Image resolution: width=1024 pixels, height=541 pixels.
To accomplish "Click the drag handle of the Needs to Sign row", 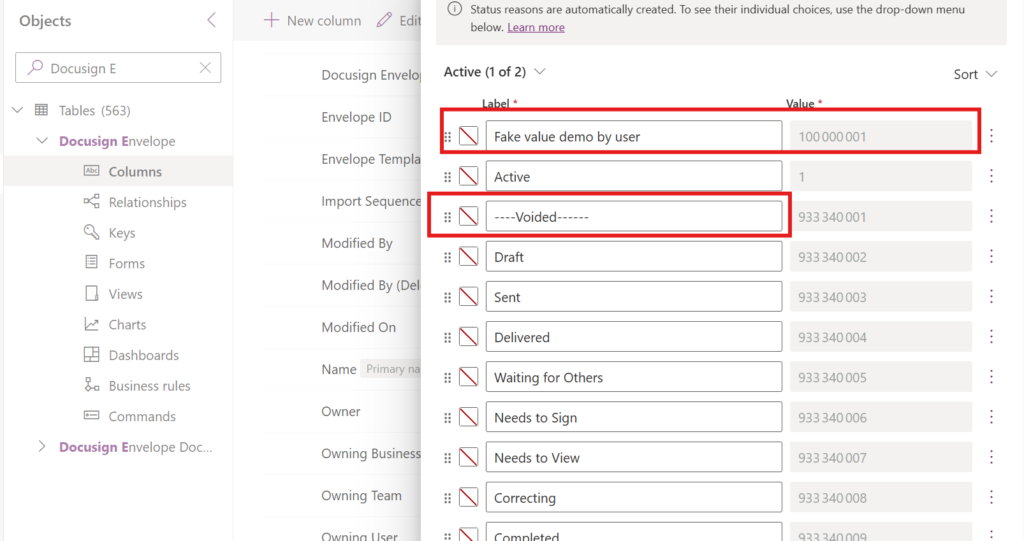I will (x=447, y=418).
